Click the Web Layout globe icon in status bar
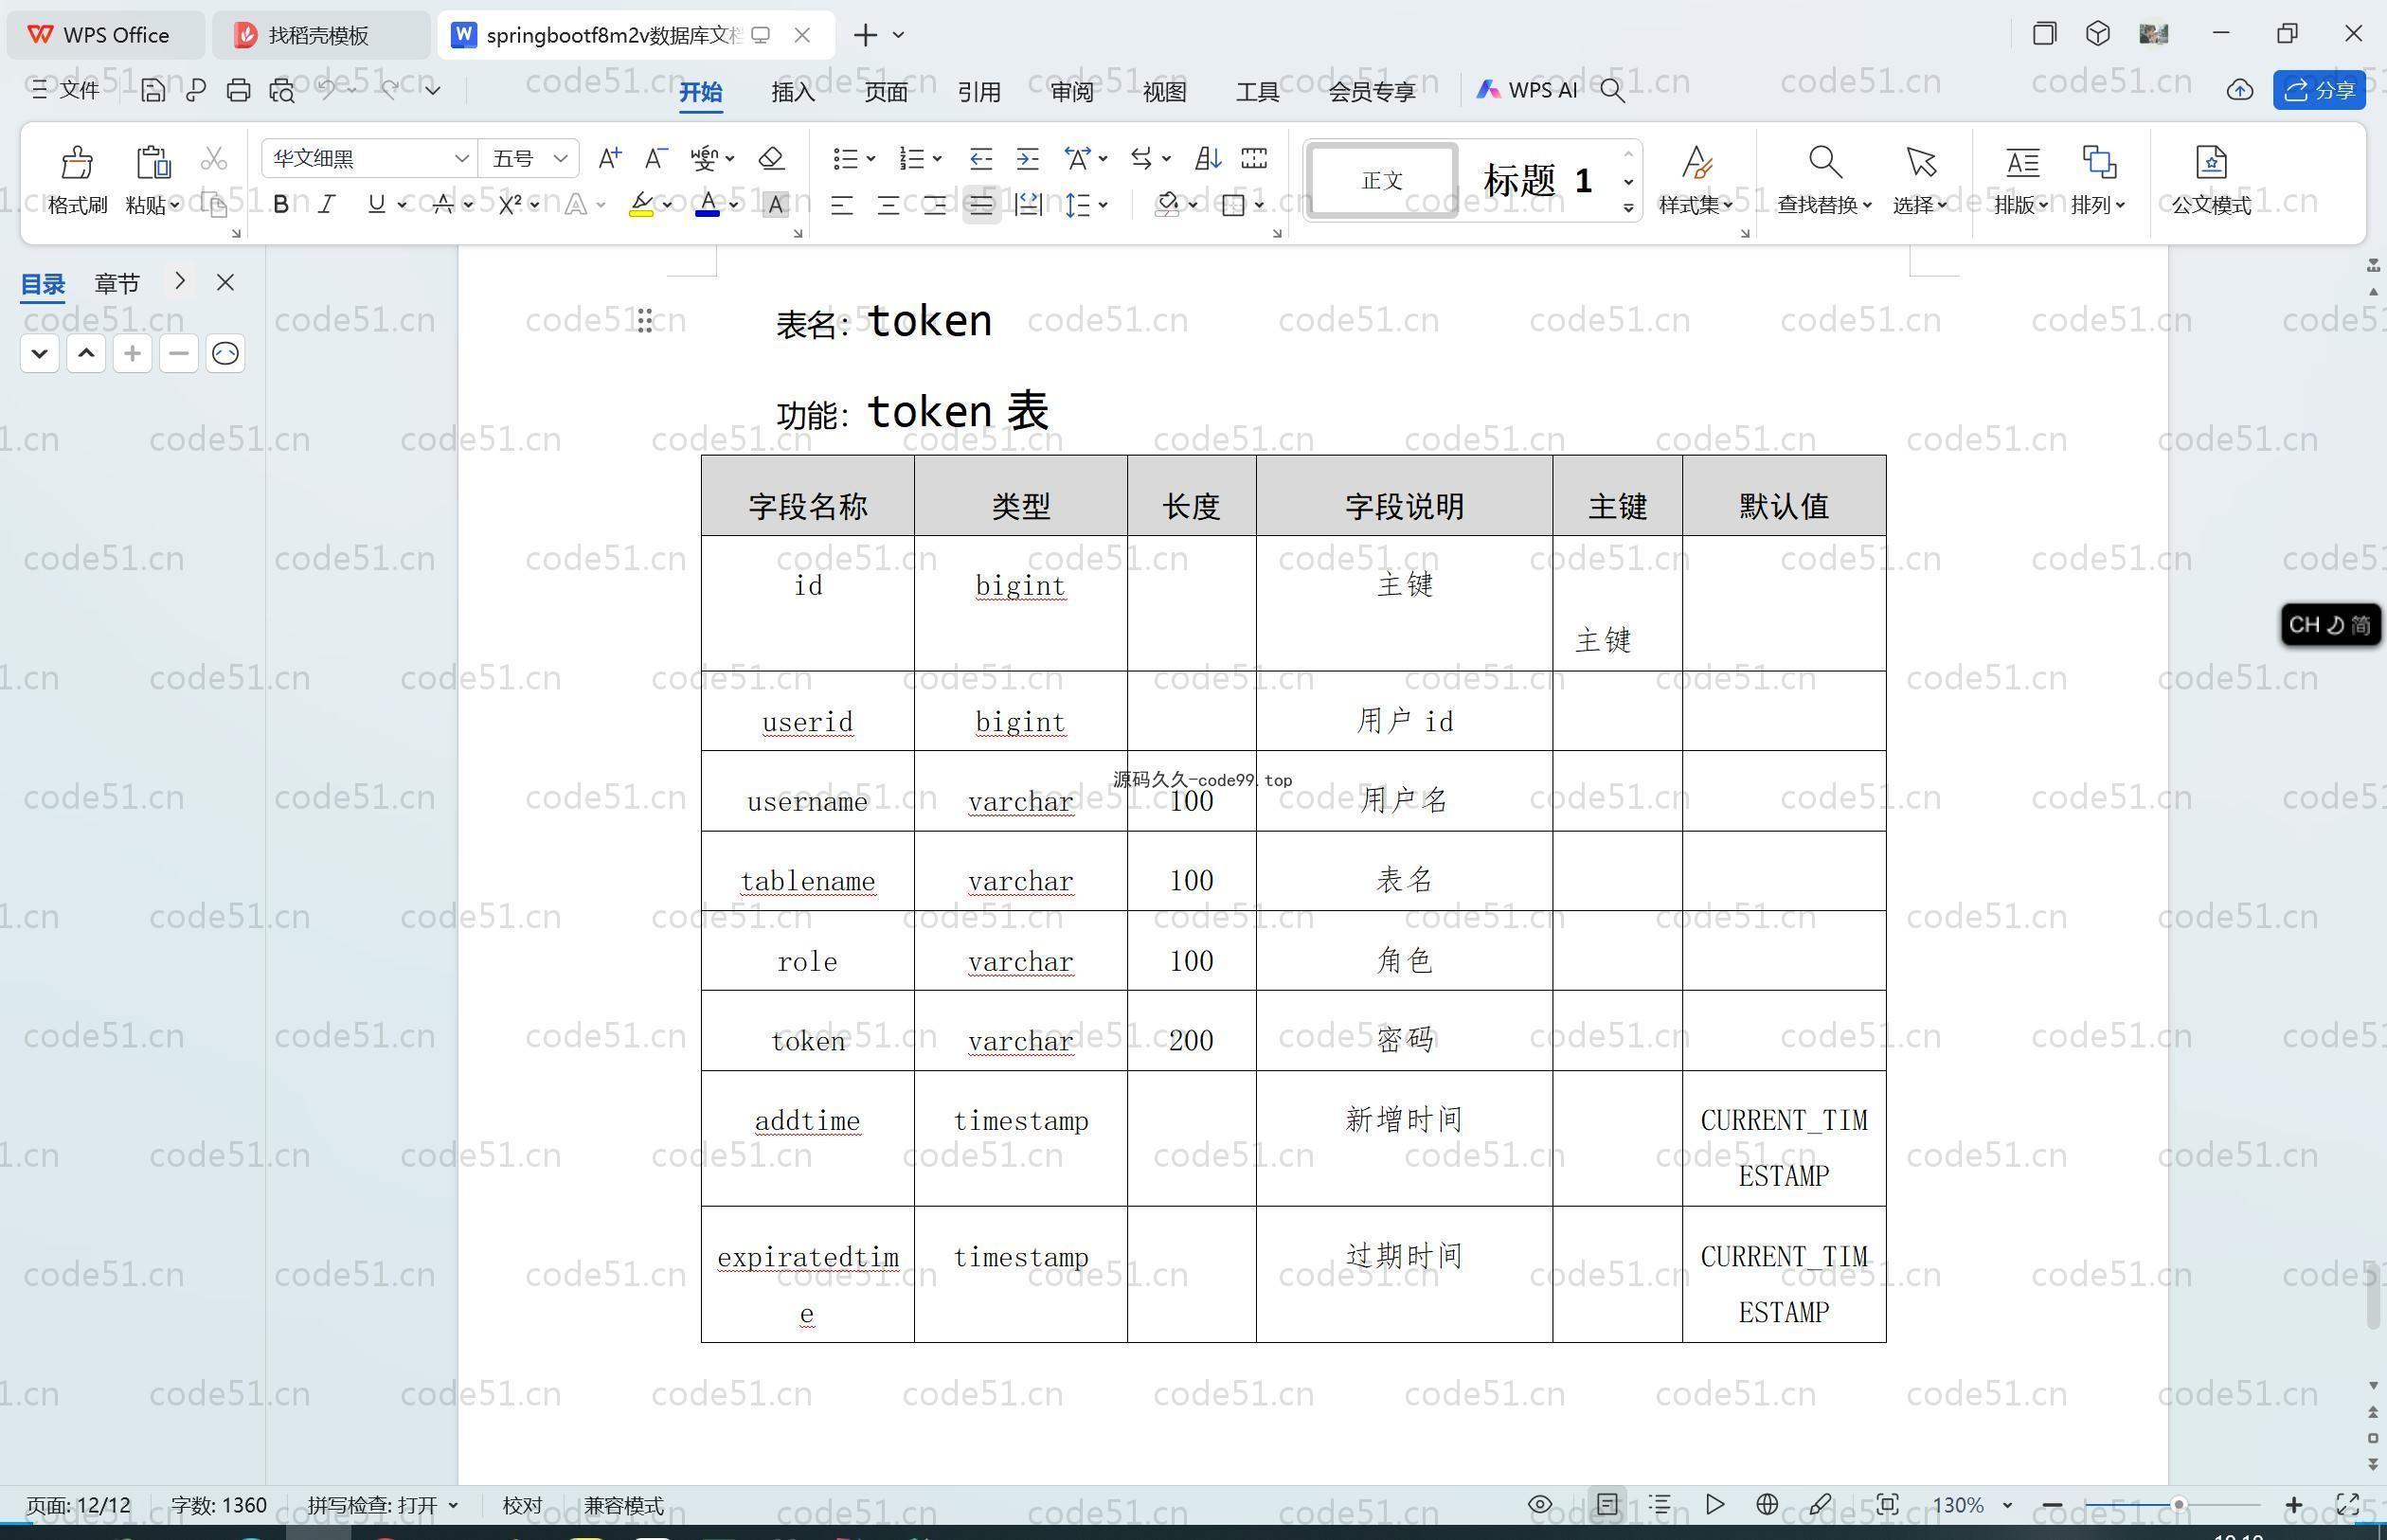 point(1767,1504)
